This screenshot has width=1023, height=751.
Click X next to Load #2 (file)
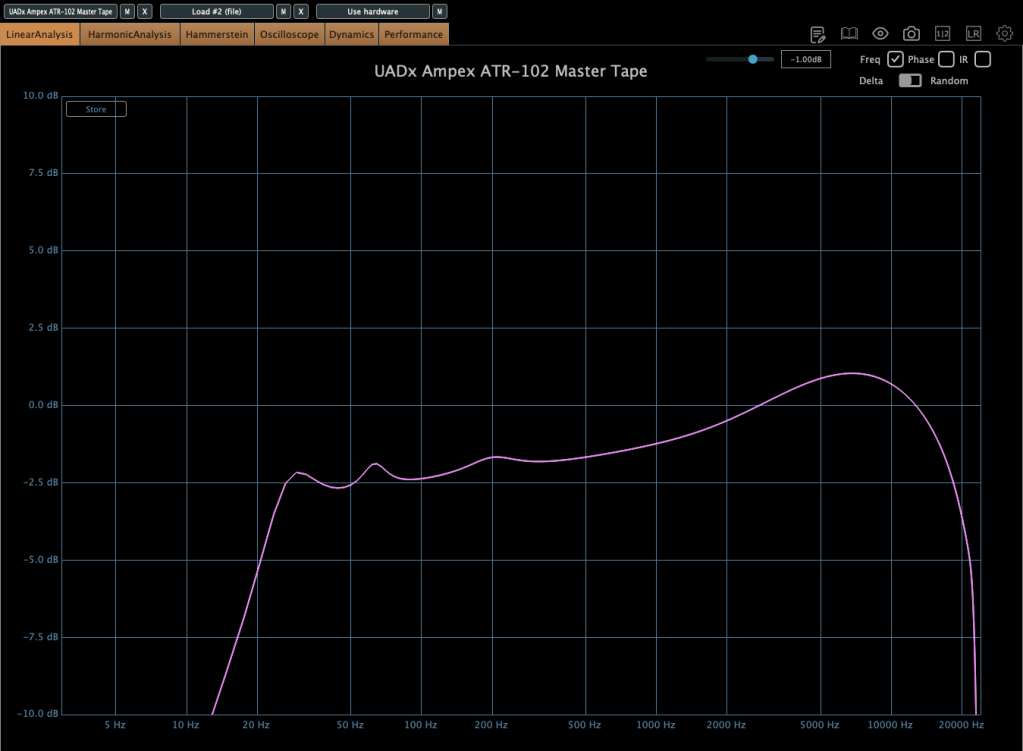pos(301,11)
